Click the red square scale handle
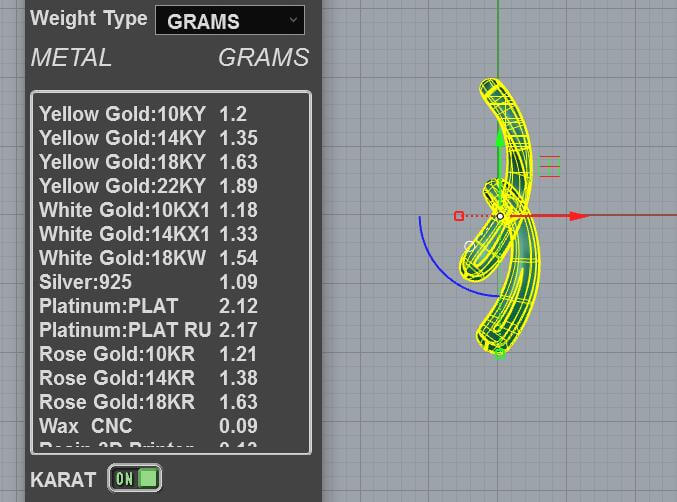The width and height of the screenshot is (677, 502). coord(459,216)
